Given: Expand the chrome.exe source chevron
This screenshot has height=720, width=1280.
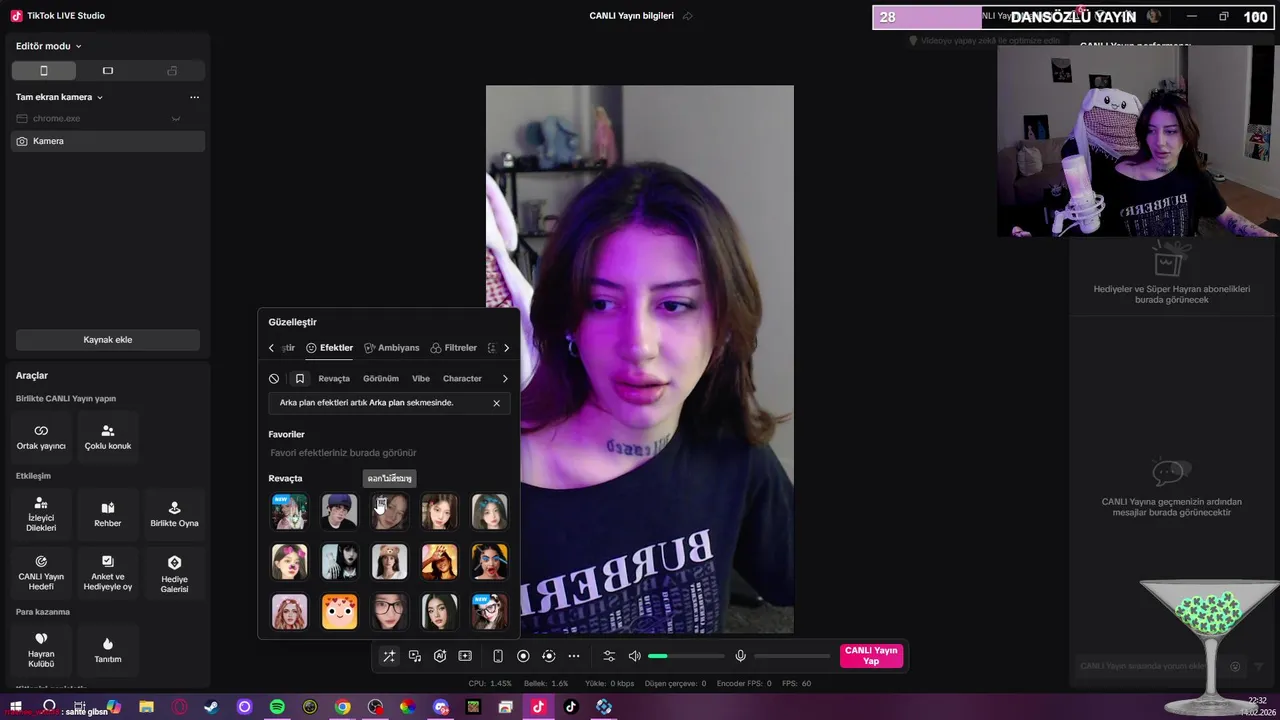Looking at the screenshot, I should [176, 119].
